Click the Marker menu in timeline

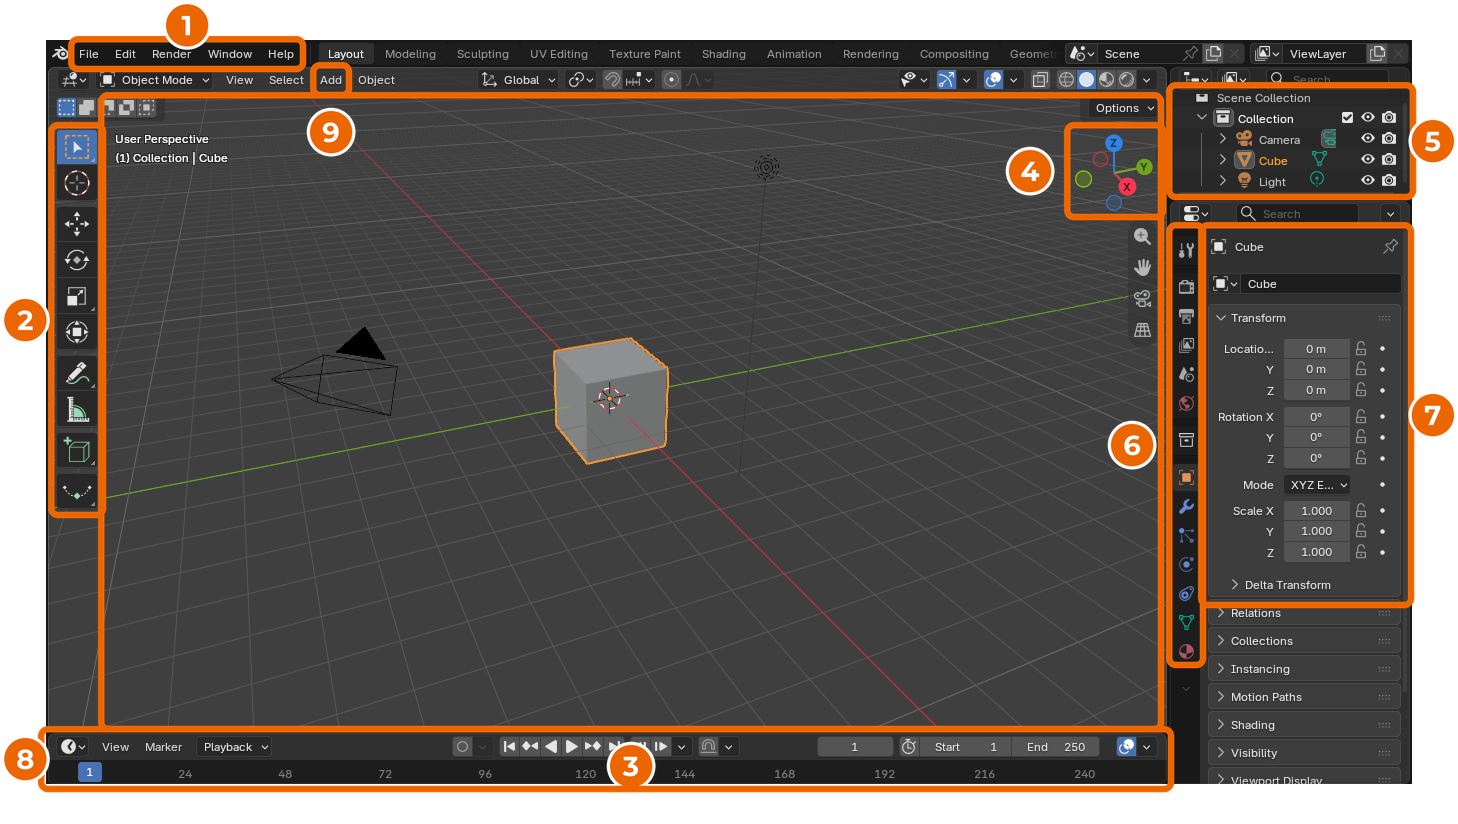[163, 747]
